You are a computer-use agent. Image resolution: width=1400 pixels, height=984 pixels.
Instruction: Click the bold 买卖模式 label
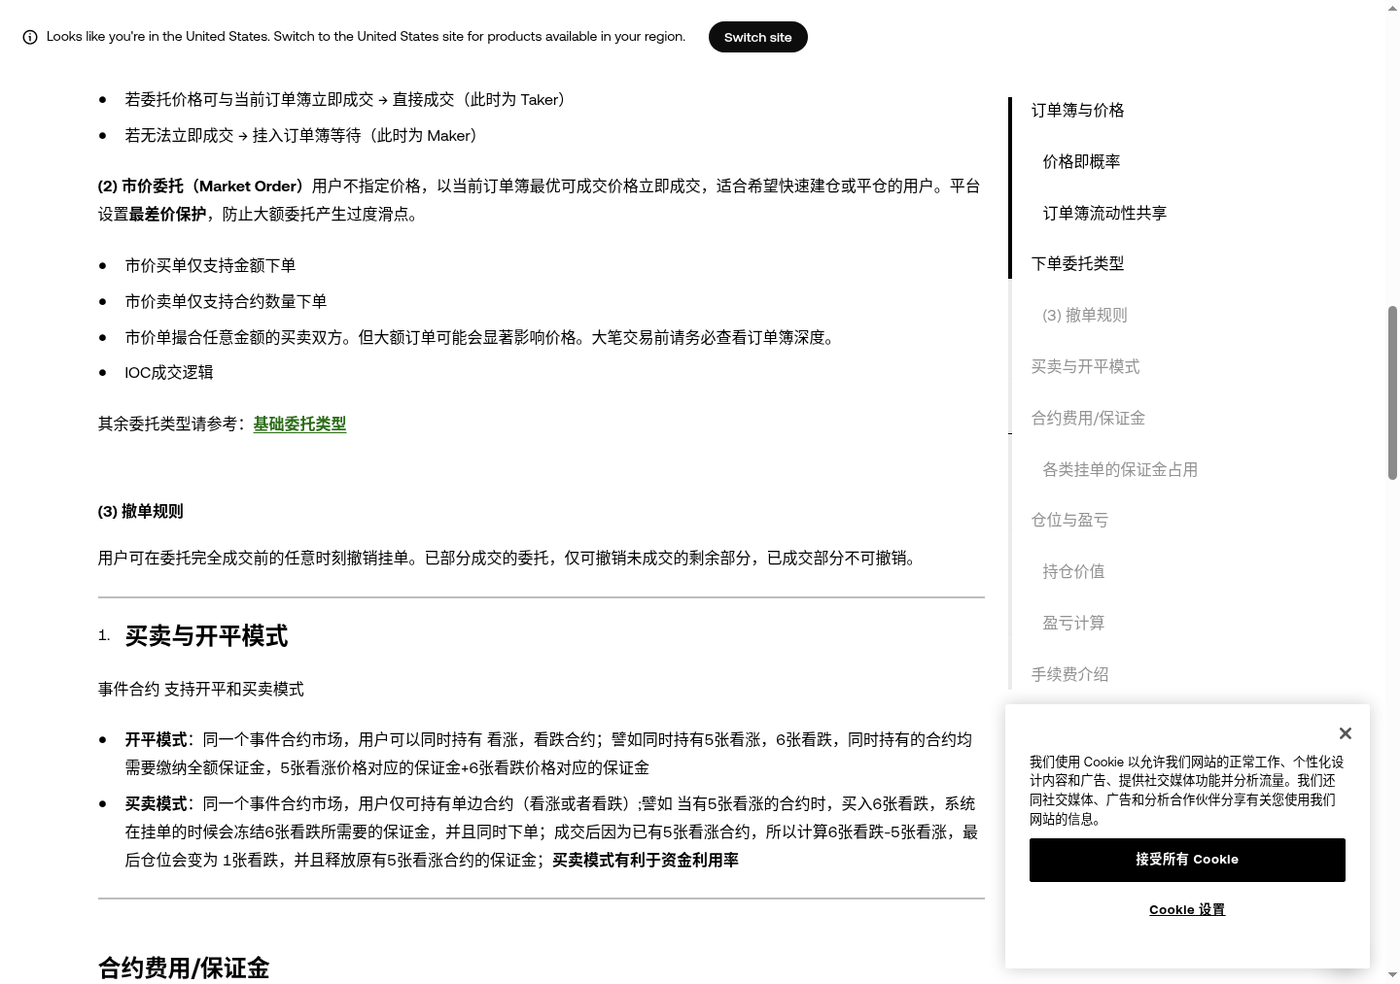coord(156,804)
